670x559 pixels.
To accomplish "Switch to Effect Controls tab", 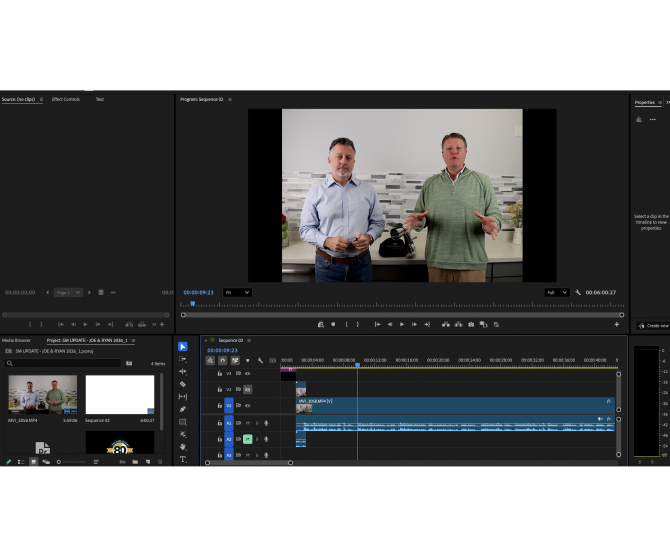I will [x=66, y=99].
